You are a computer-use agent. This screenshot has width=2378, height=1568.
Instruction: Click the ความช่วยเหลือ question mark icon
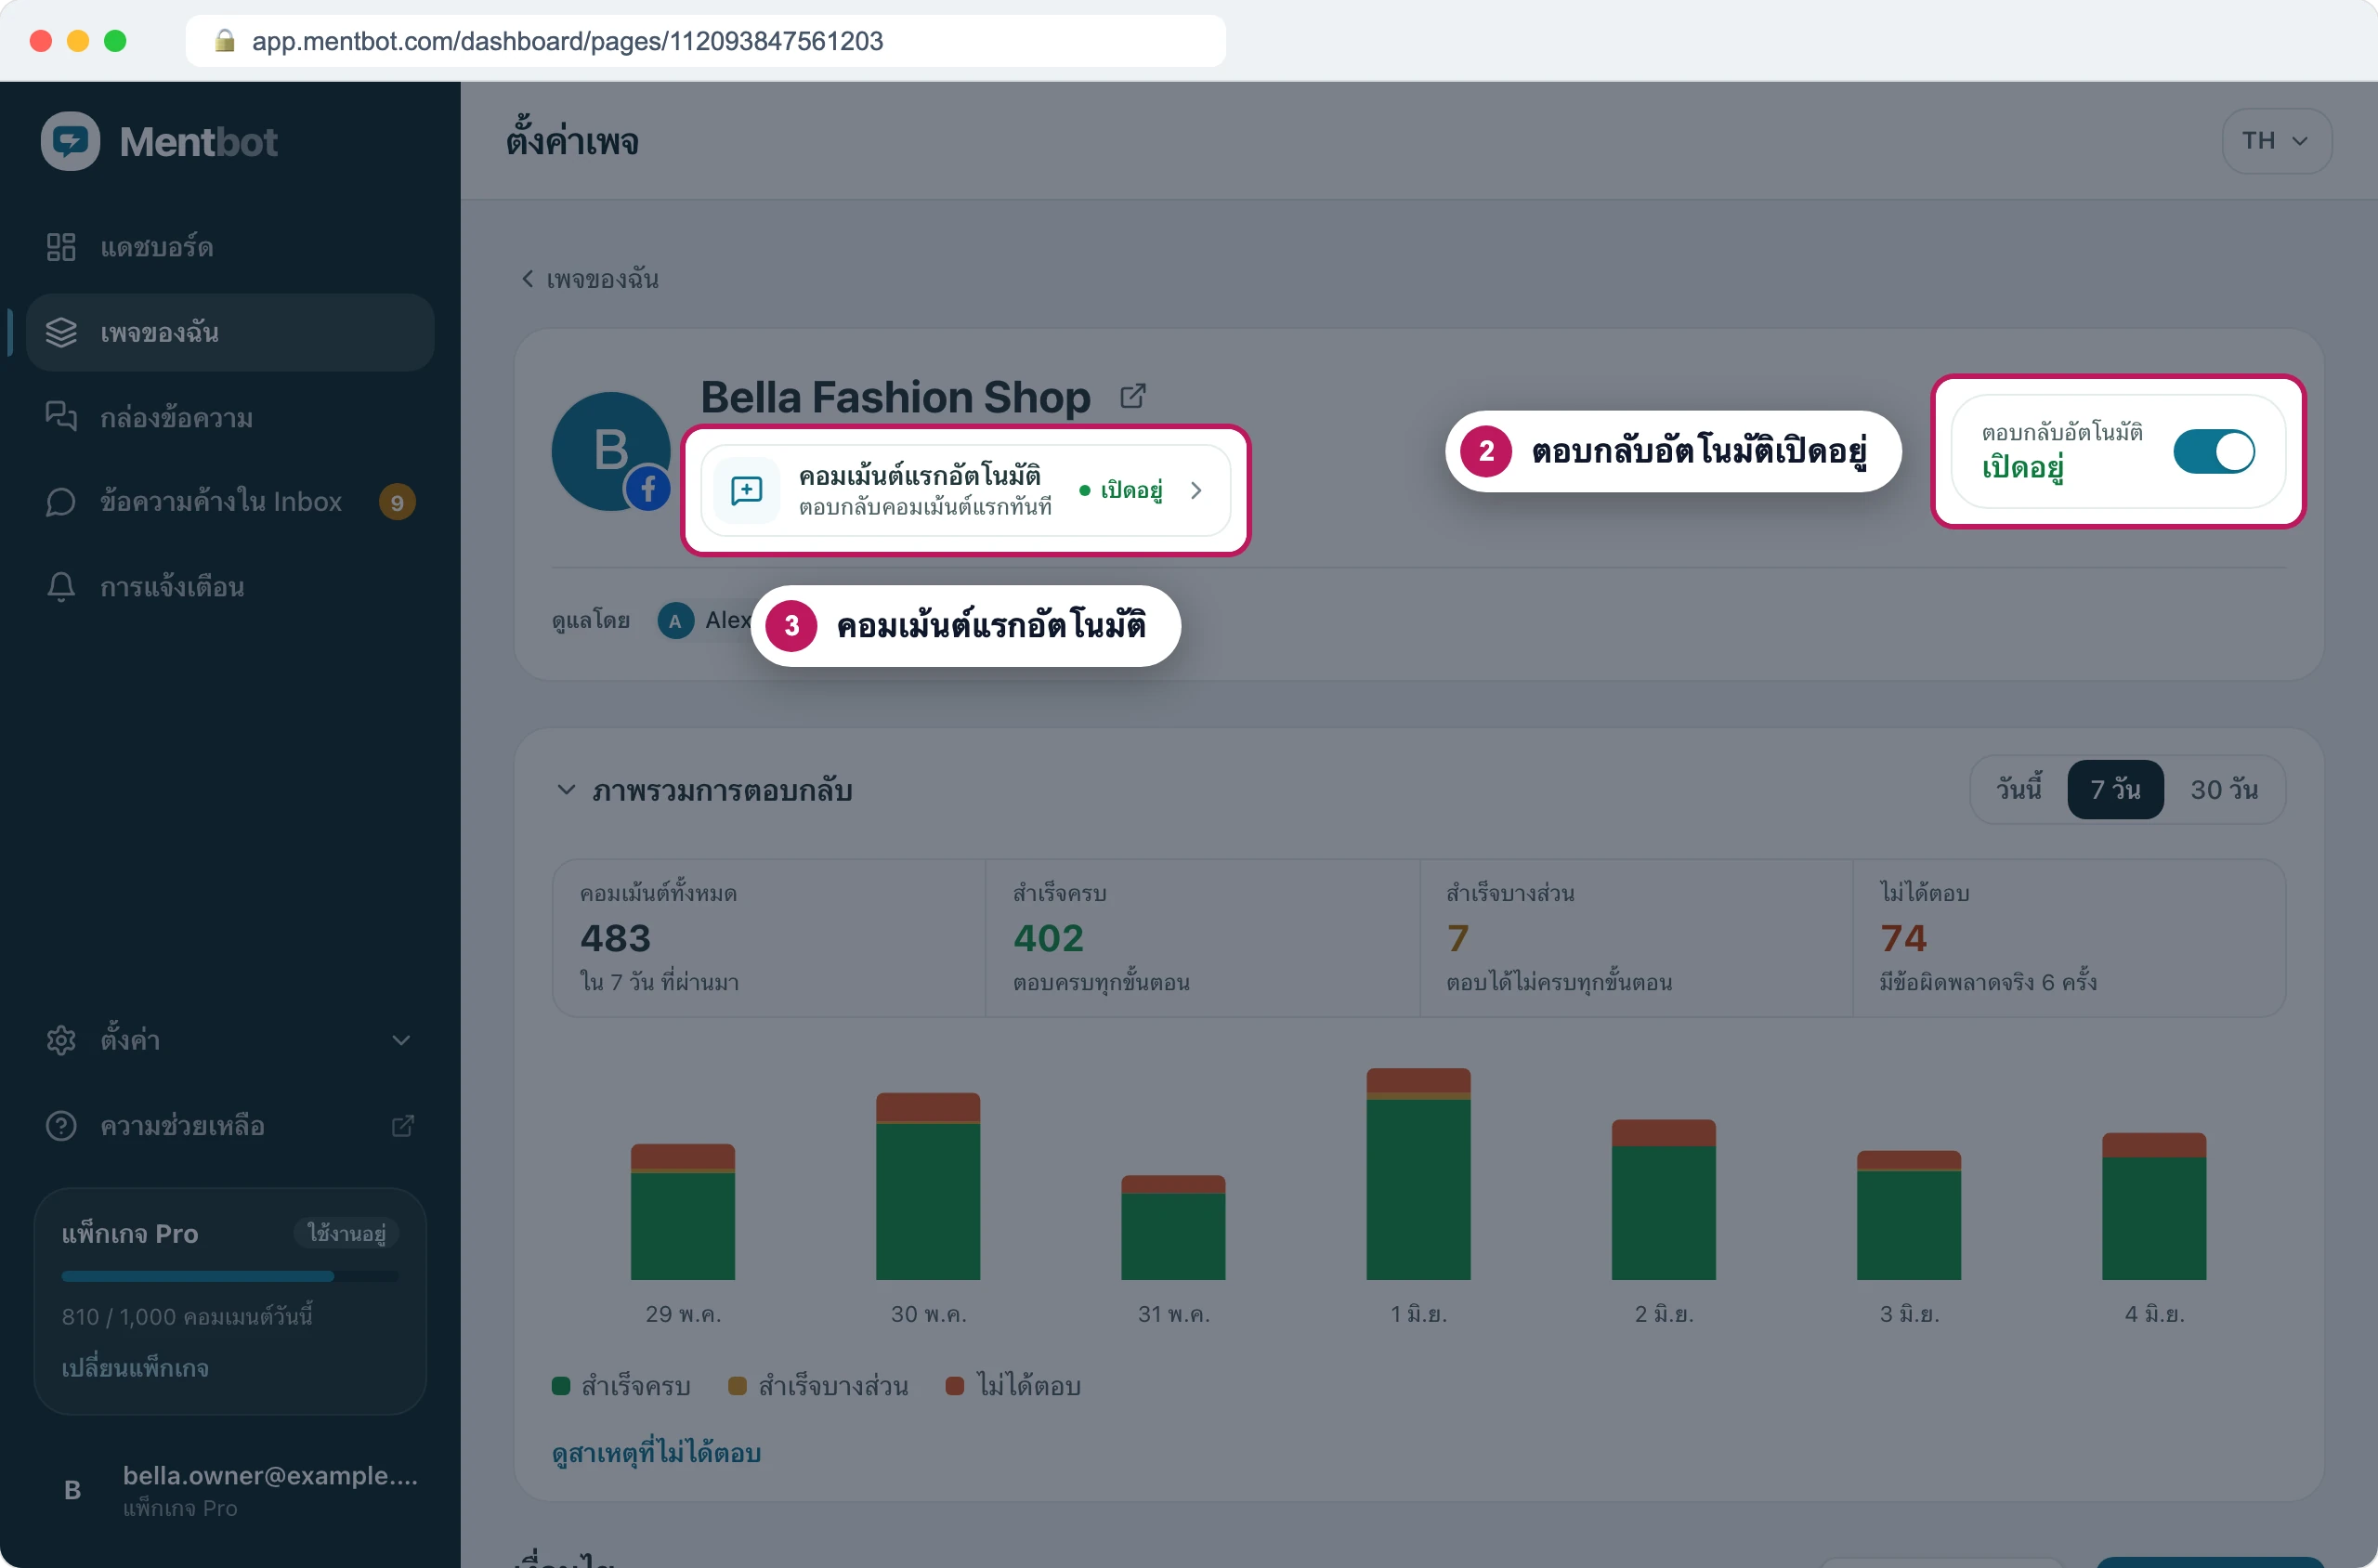61,1126
